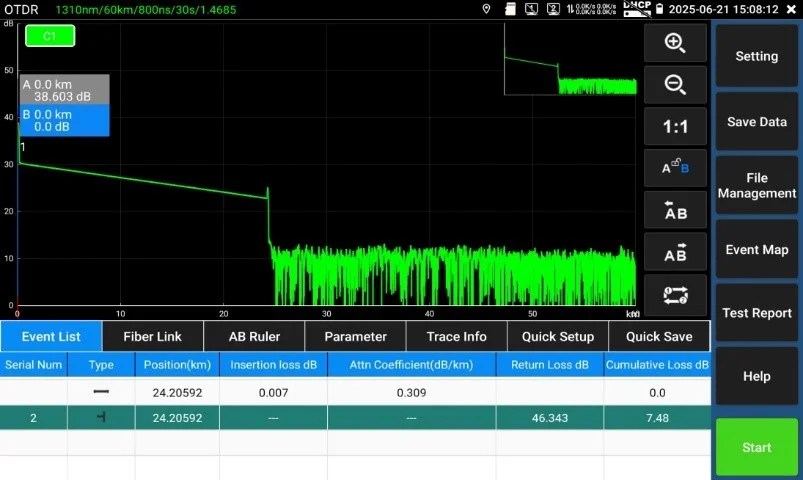Screen dimensions: 803x480
Task: Click the fiber section line icon in first row
Action: [x=101, y=391]
